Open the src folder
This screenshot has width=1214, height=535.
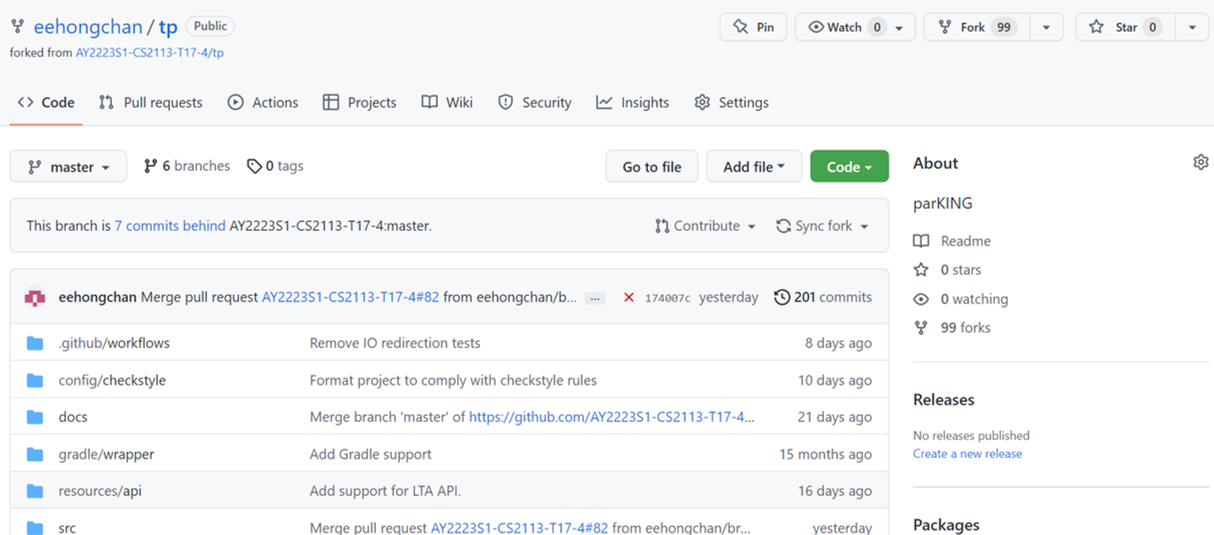67,527
